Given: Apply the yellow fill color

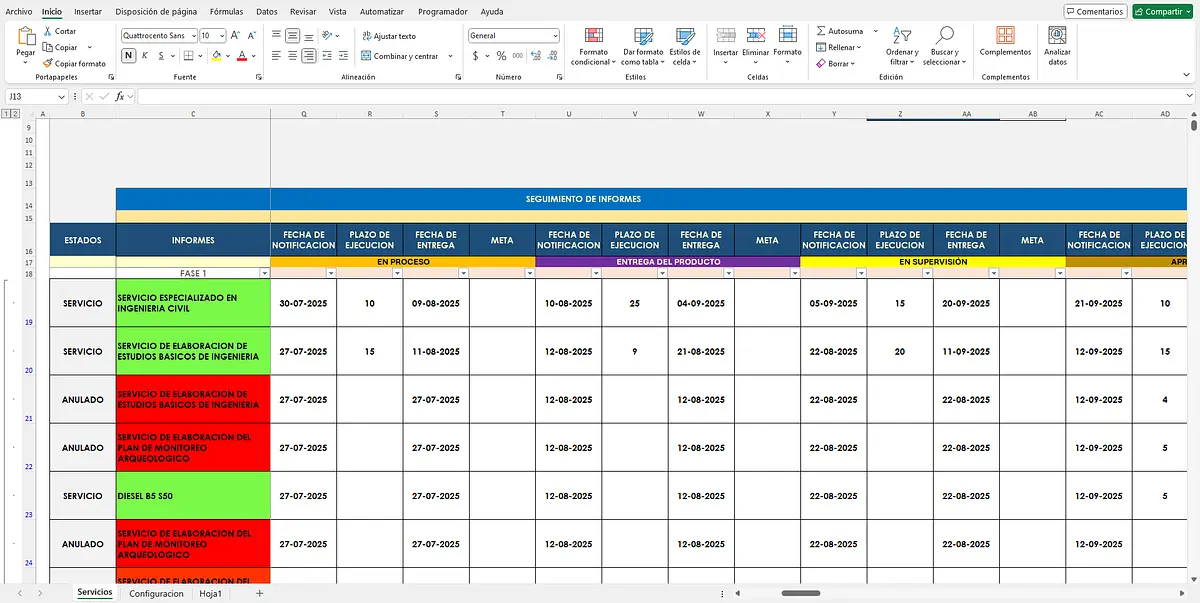Looking at the screenshot, I should [x=217, y=56].
